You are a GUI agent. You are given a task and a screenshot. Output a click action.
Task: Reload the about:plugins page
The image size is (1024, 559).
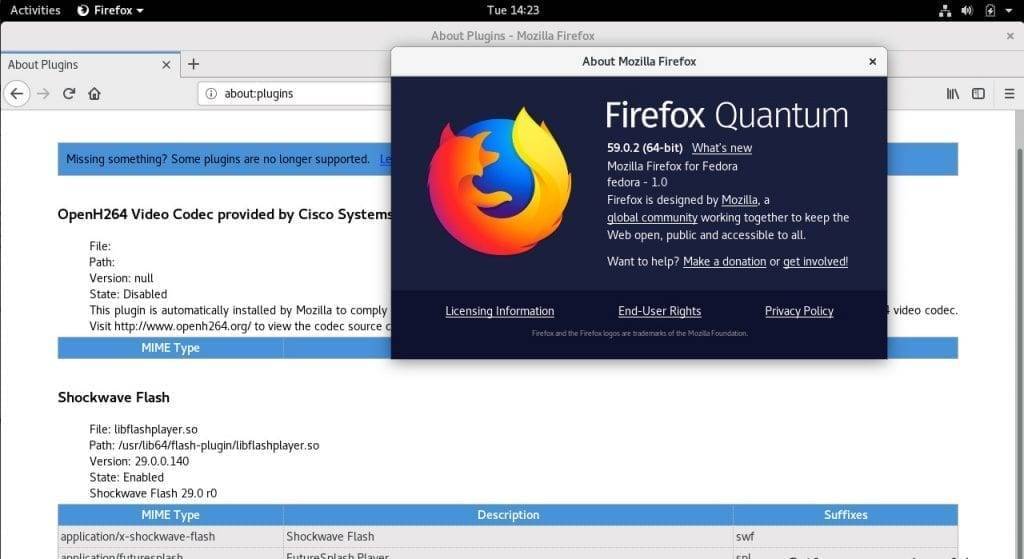click(x=69, y=93)
